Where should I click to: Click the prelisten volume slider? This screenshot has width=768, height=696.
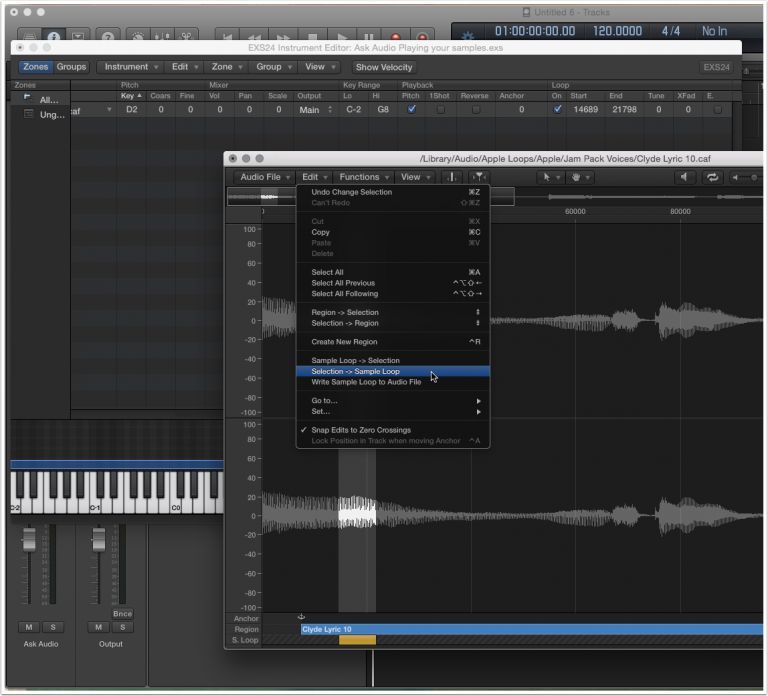click(746, 177)
